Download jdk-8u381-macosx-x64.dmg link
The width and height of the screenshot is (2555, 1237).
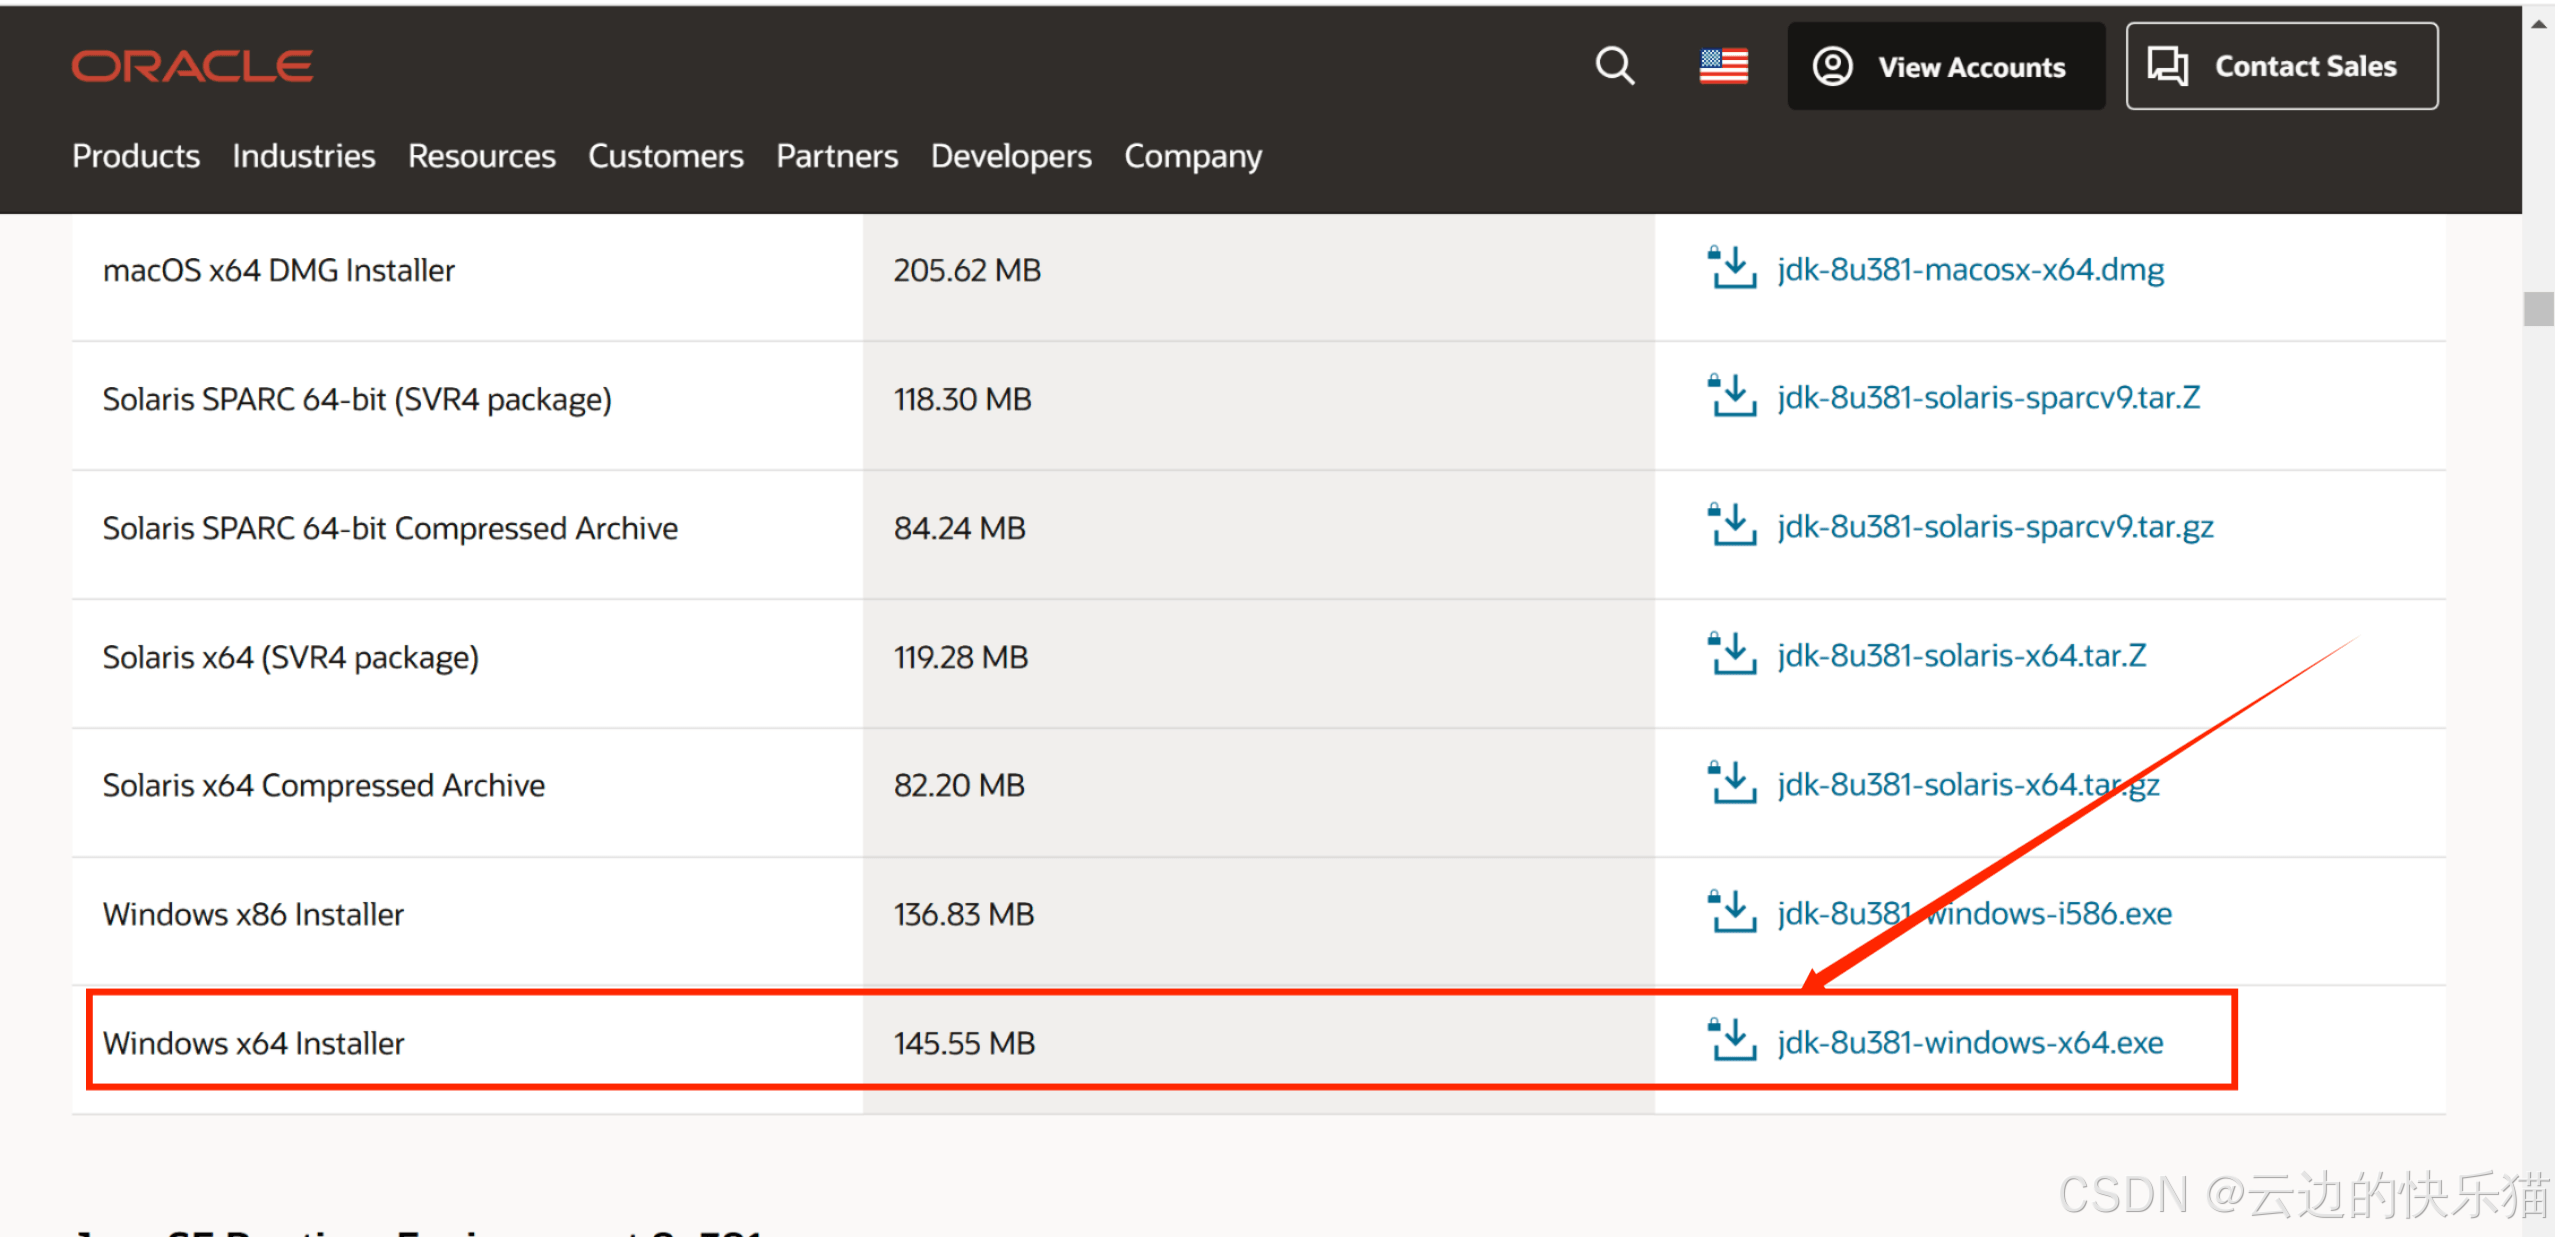pyautogui.click(x=1969, y=269)
